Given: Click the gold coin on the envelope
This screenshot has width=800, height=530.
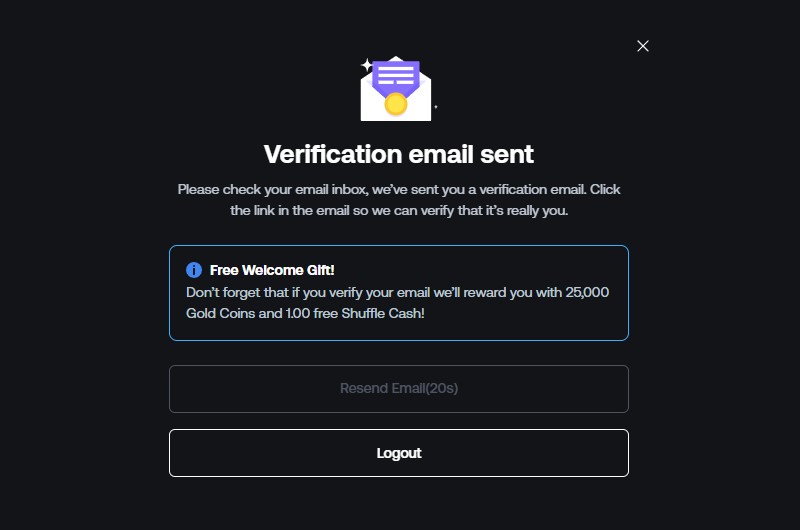Looking at the screenshot, I should 395,104.
